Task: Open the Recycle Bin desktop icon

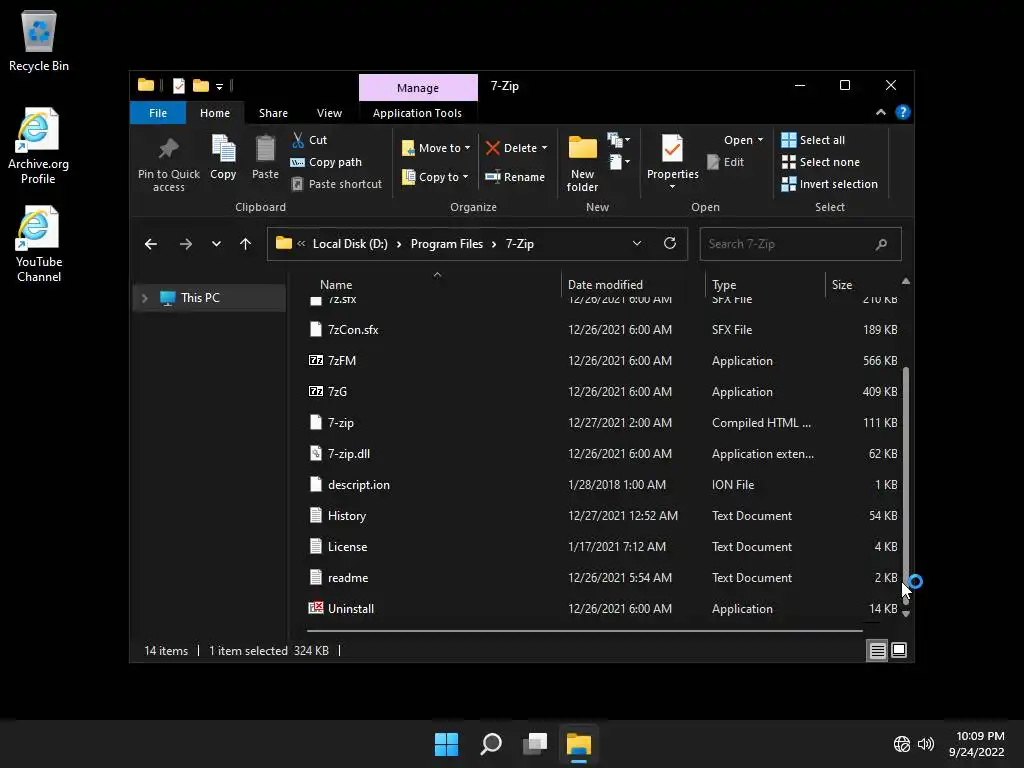Action: pyautogui.click(x=39, y=40)
